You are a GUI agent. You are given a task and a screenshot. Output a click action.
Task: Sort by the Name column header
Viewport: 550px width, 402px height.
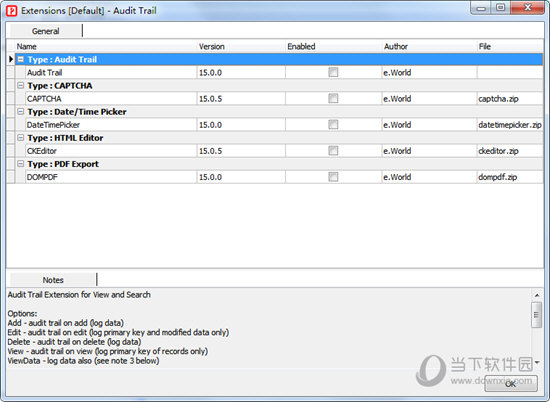[106, 46]
